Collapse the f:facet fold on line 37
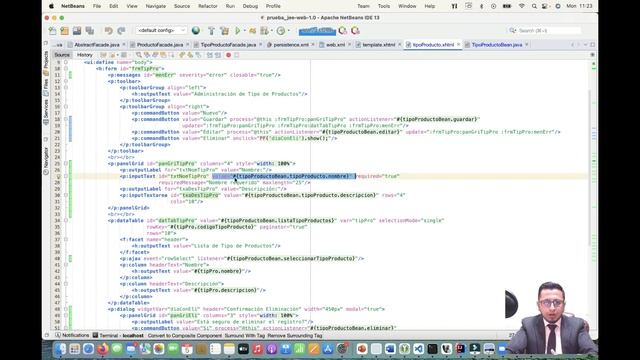 (66, 240)
